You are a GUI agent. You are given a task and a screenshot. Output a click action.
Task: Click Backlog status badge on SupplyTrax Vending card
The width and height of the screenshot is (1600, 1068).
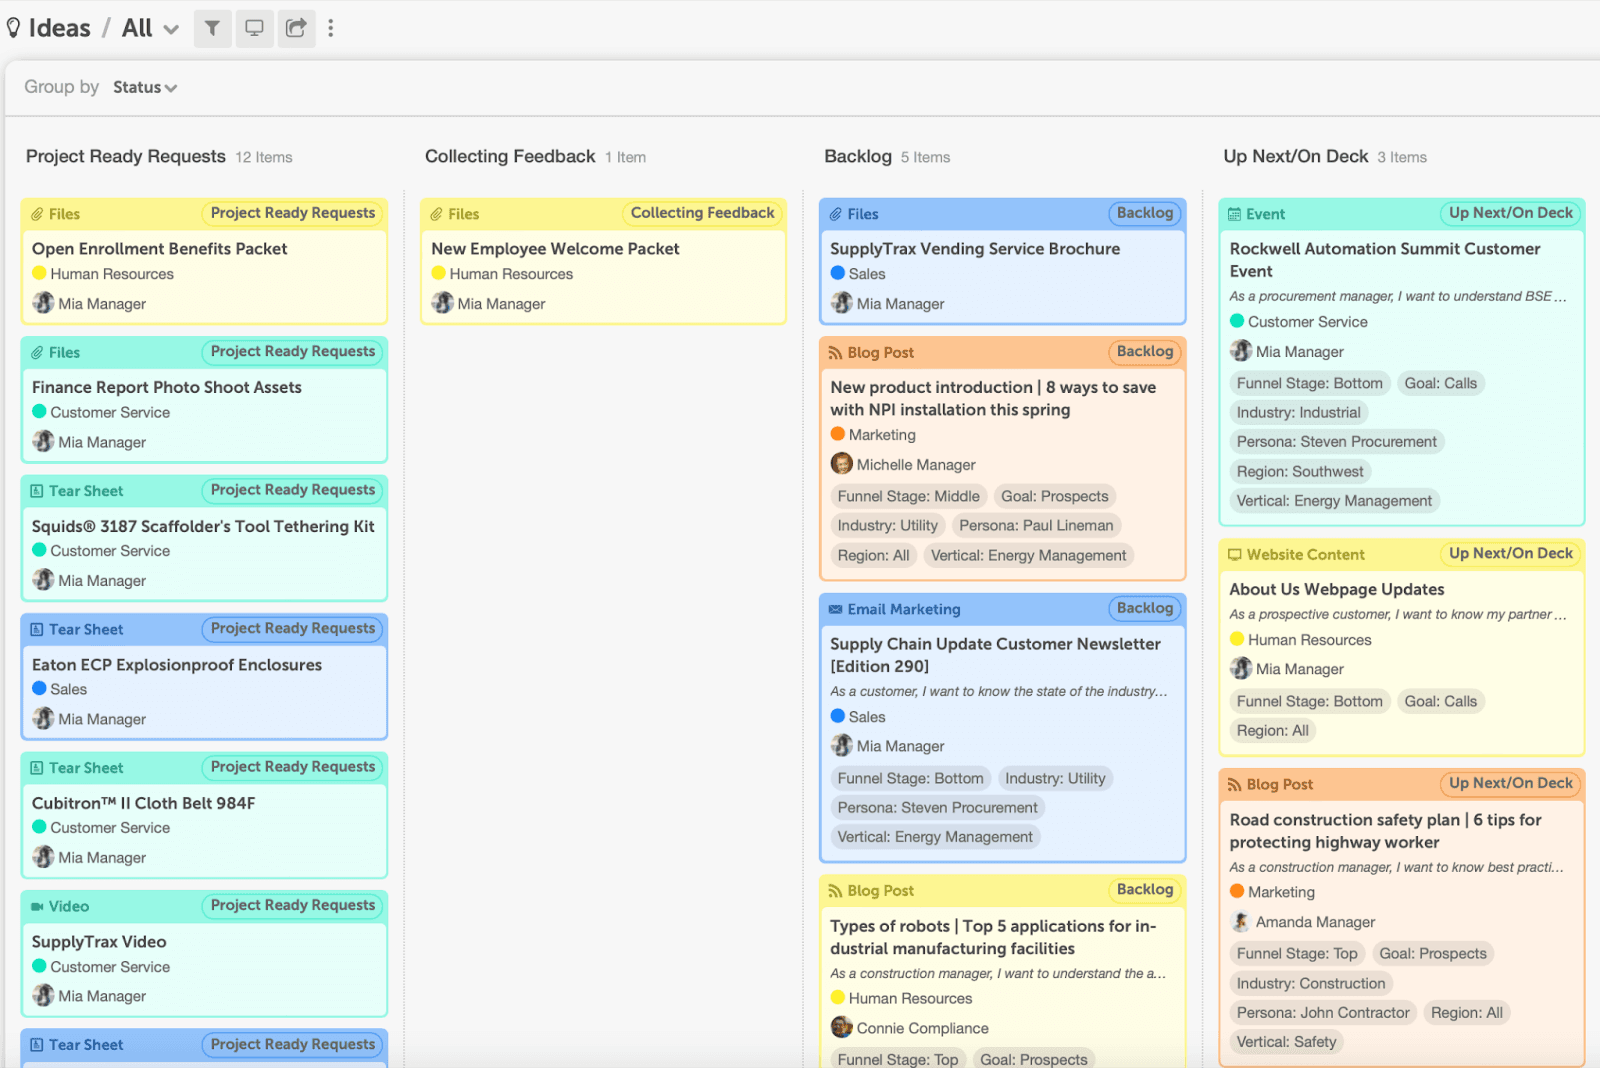1144,214
